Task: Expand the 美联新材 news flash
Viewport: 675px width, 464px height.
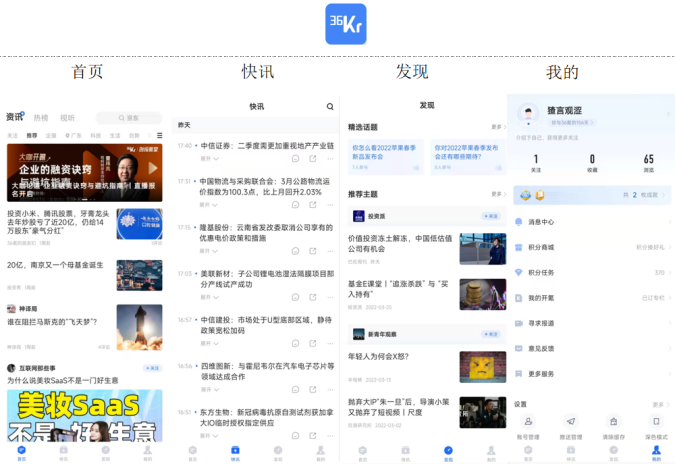Action: pyautogui.click(x=210, y=297)
